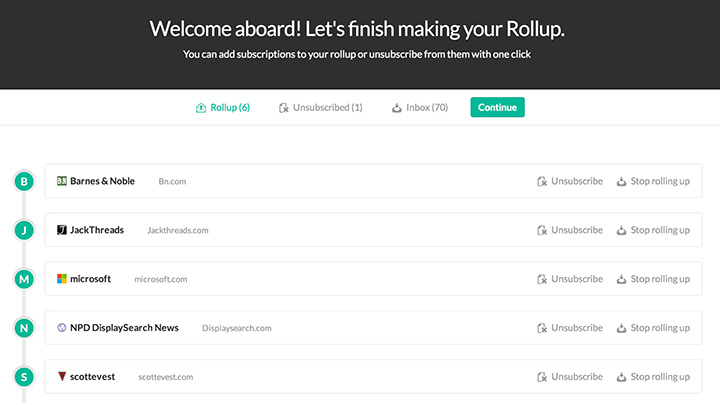Click the JackThreads logo icon

coord(61,230)
